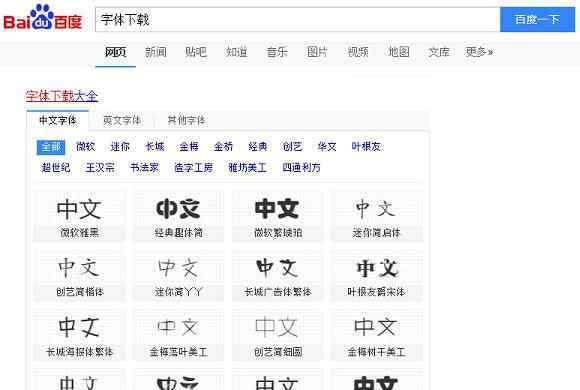580x390 pixels.
Task: Go to the 文库 tab
Action: point(439,52)
